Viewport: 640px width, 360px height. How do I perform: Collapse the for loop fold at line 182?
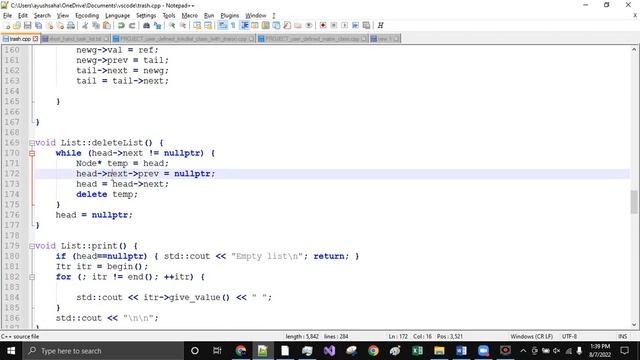pyautogui.click(x=32, y=277)
